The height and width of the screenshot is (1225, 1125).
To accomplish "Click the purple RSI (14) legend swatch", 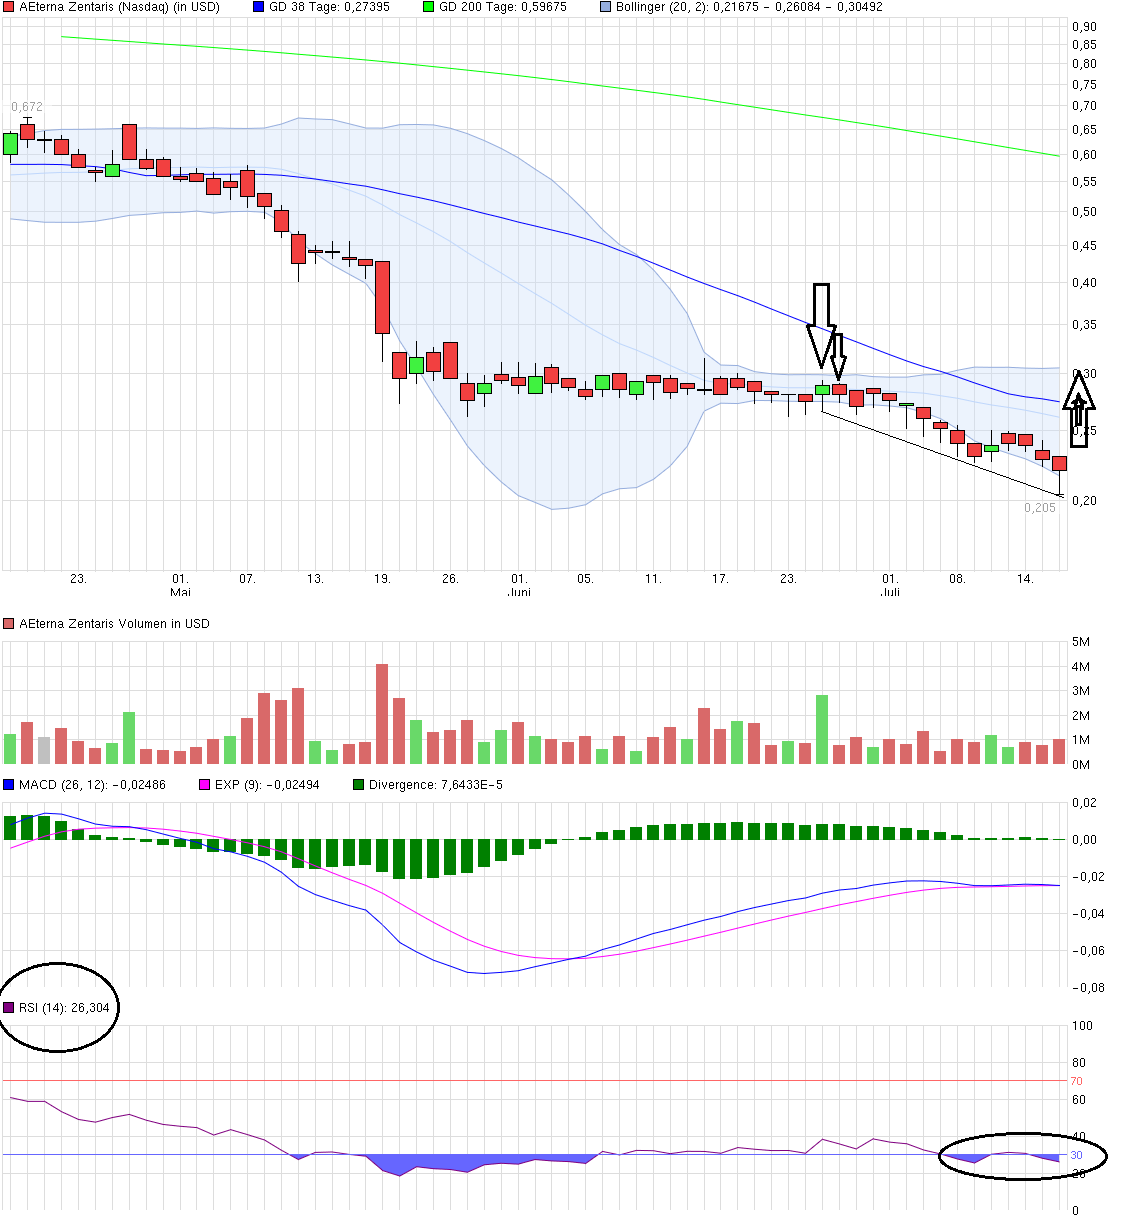I will [x=9, y=1008].
